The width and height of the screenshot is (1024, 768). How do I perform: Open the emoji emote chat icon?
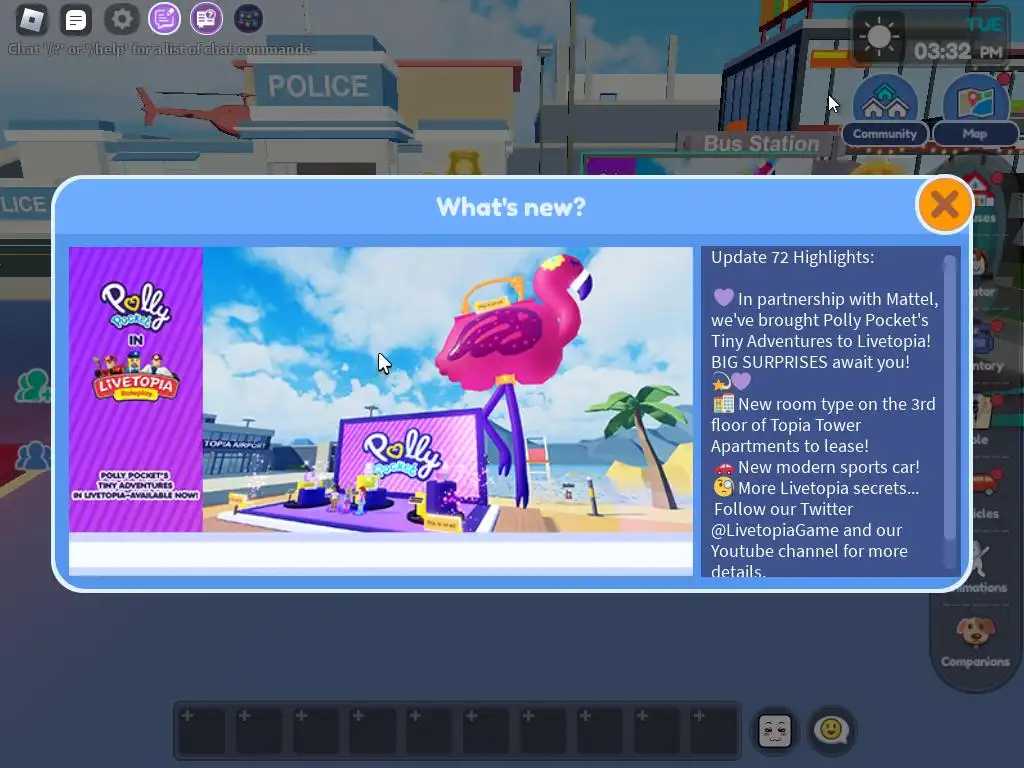[x=831, y=730]
